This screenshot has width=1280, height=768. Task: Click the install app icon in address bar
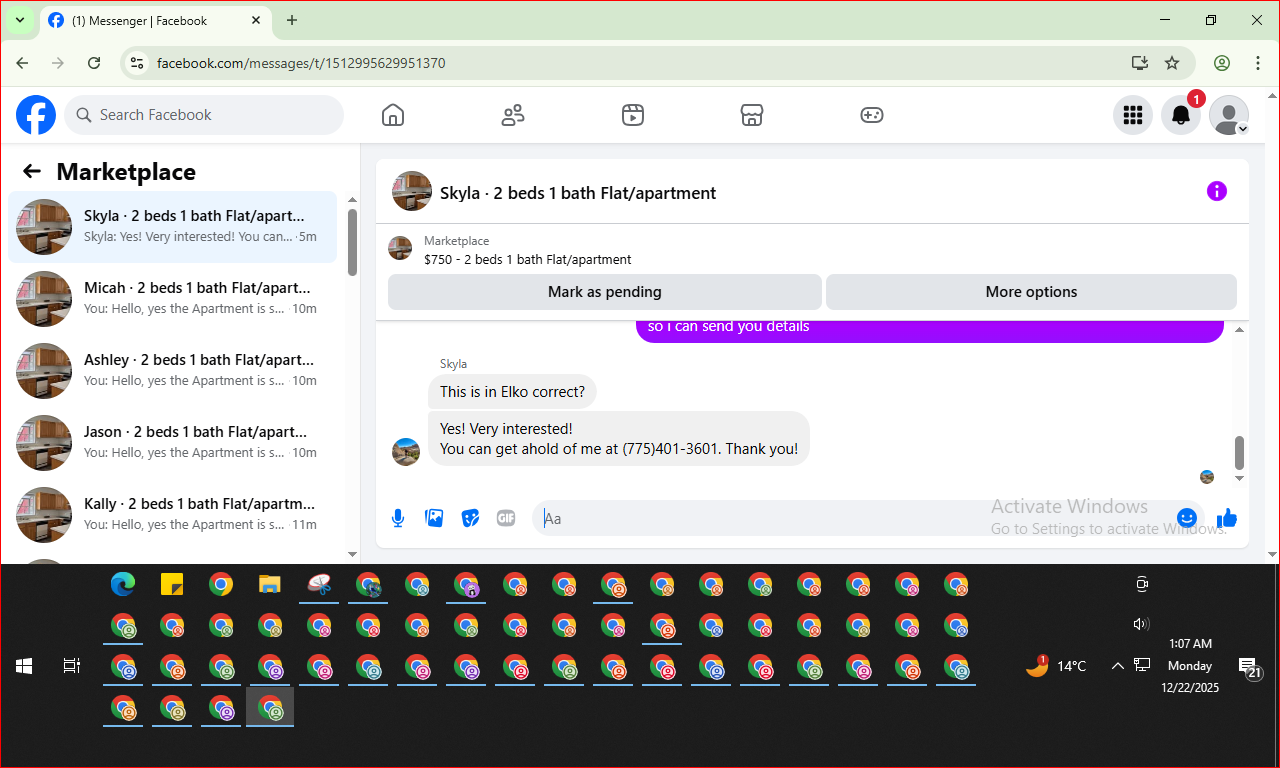point(1139,63)
